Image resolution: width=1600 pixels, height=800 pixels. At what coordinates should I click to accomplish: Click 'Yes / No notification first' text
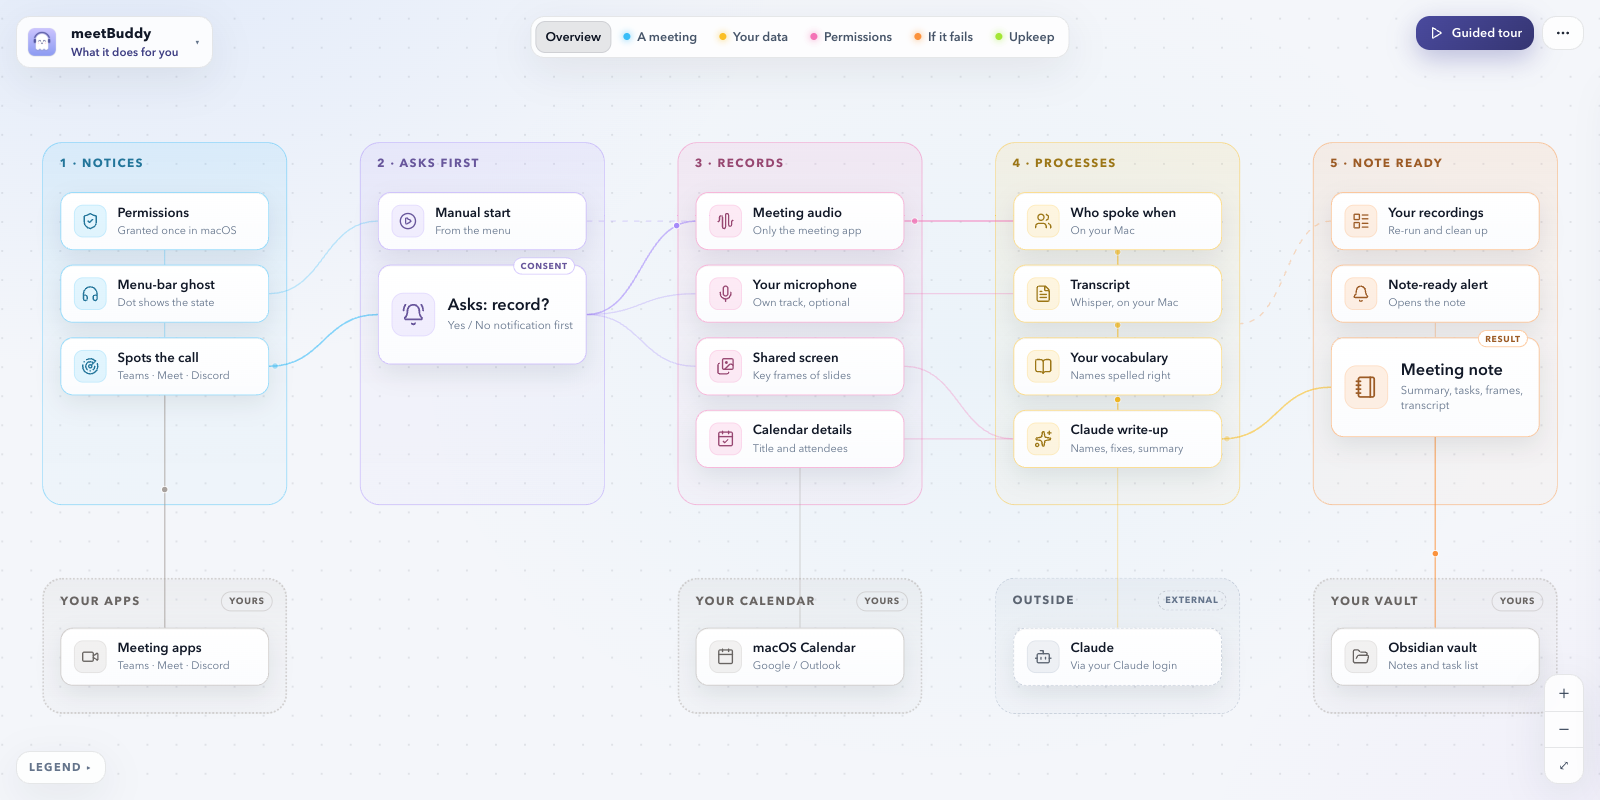click(510, 326)
